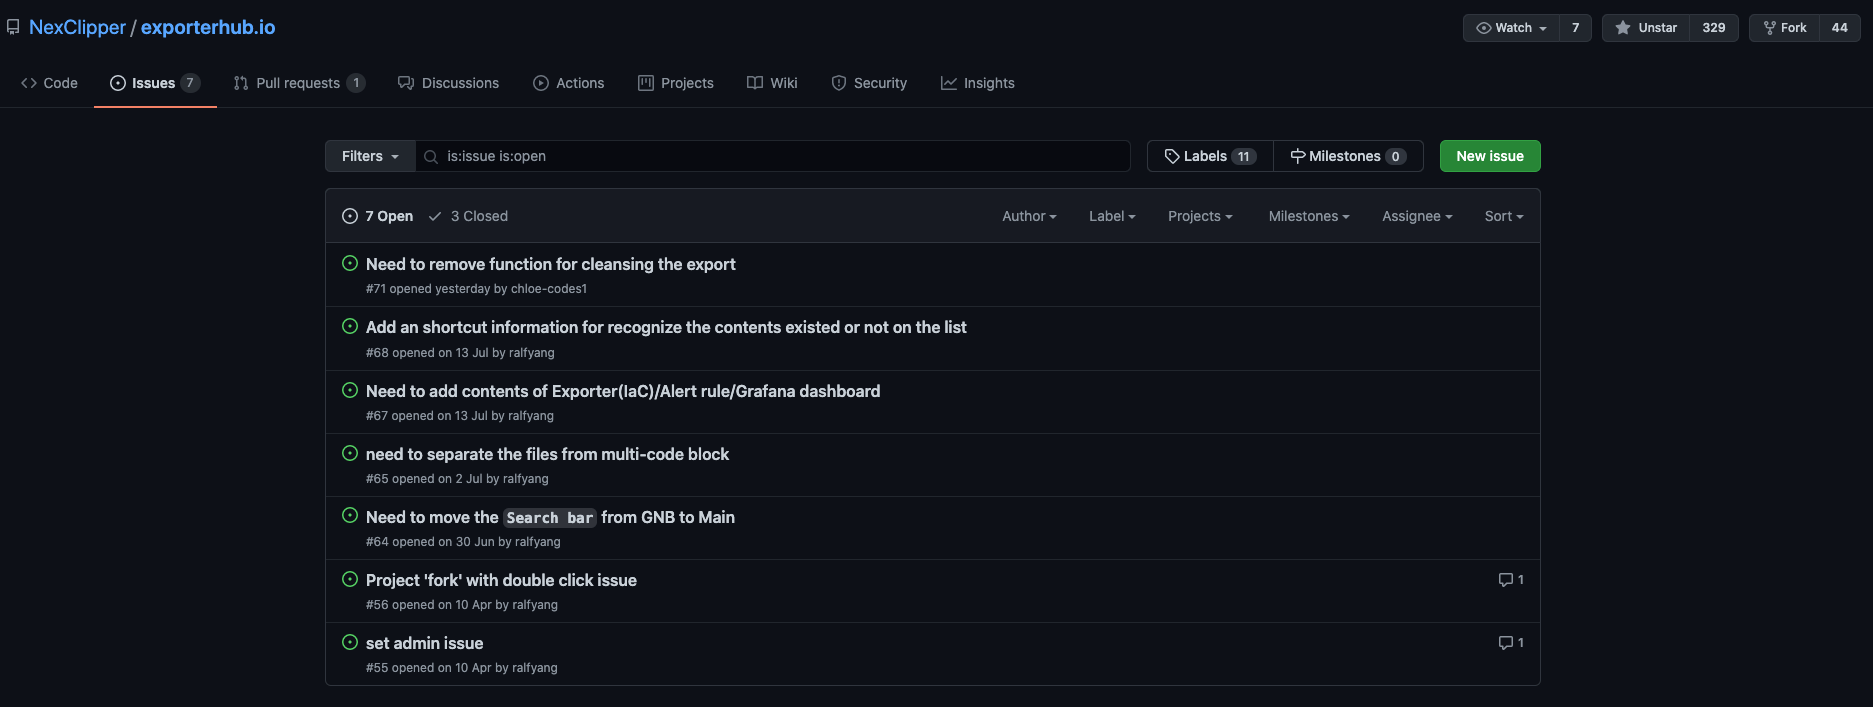Open the Assignee filter dropdown

click(1417, 216)
